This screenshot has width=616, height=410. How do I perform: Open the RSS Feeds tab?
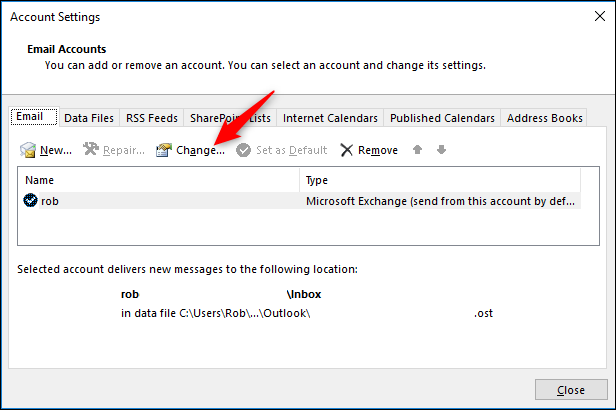(150, 118)
